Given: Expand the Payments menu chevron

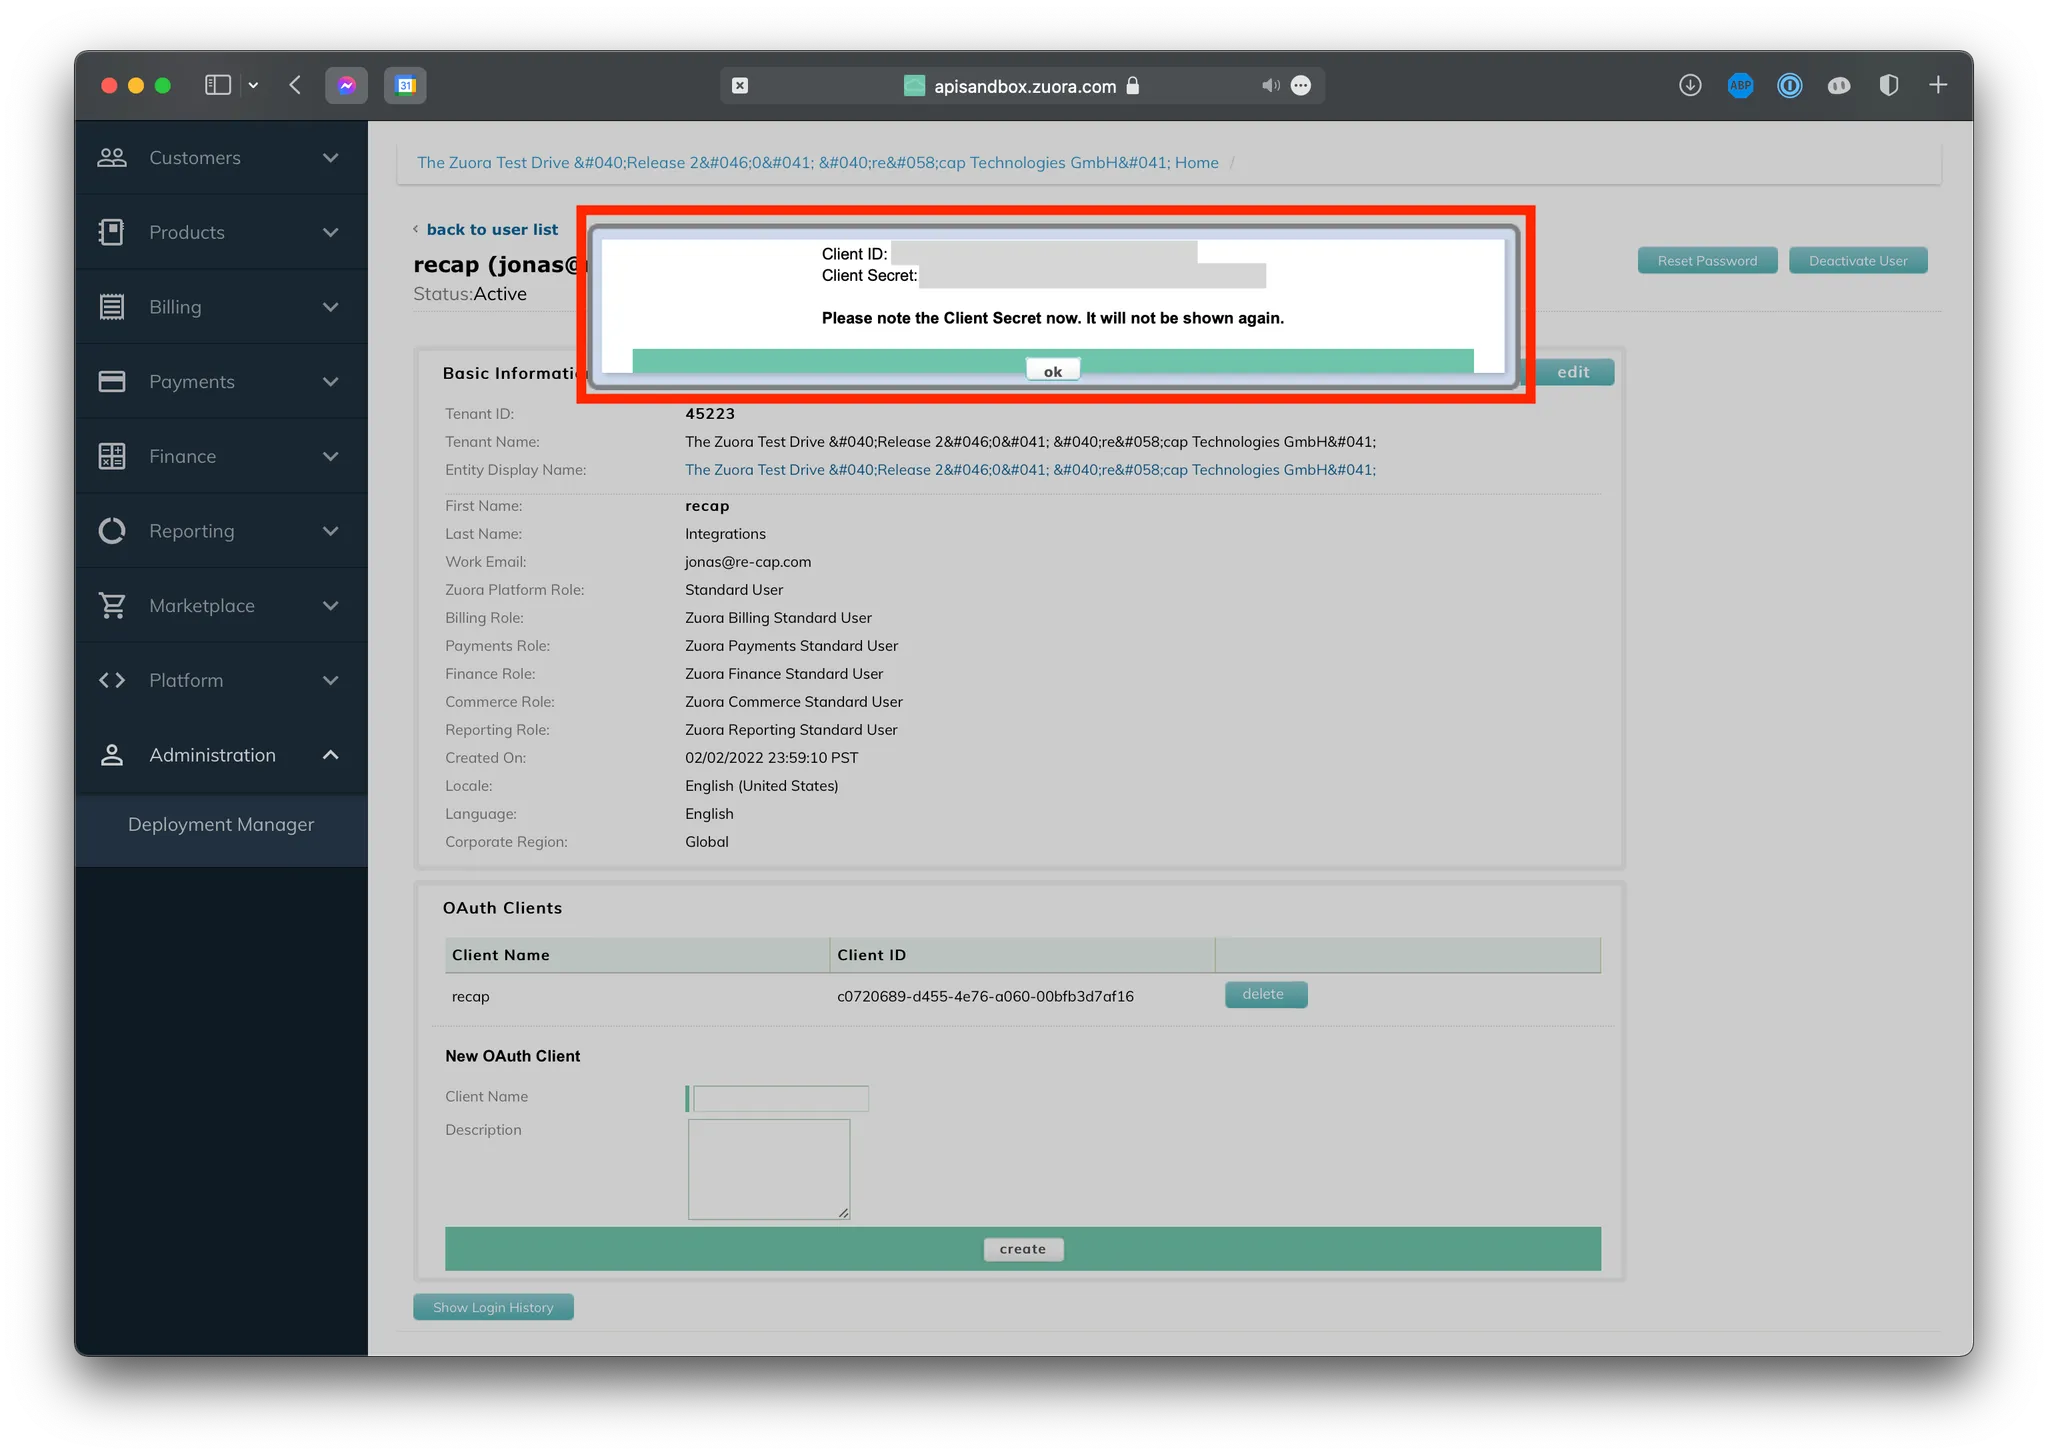Looking at the screenshot, I should 331,381.
